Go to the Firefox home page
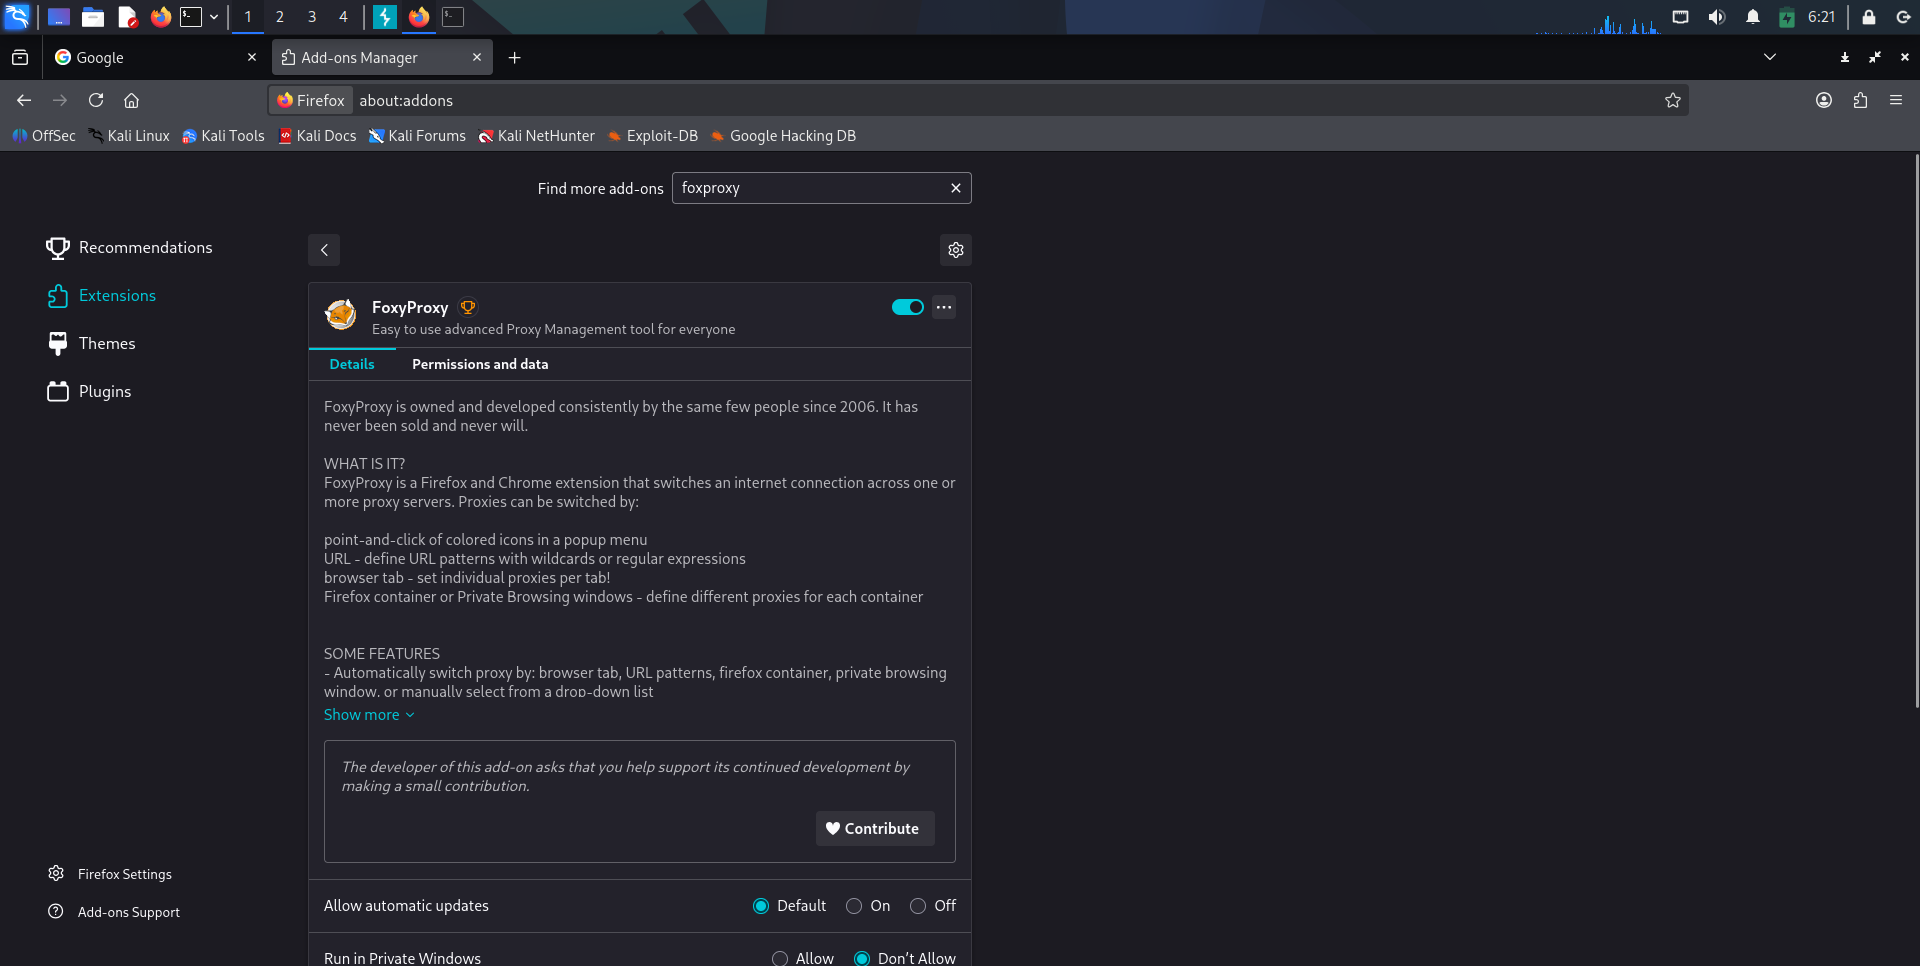Viewport: 1920px width, 966px height. click(x=131, y=100)
